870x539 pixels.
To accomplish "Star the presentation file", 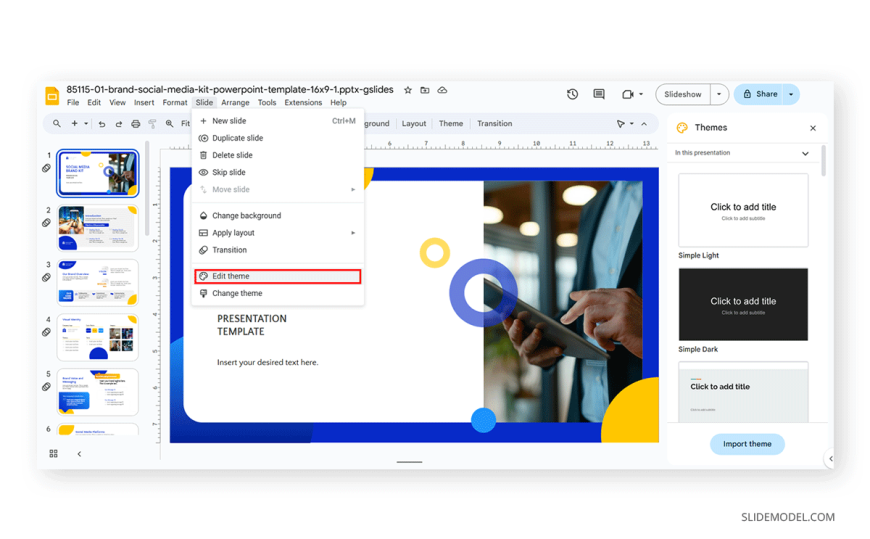I will point(408,90).
